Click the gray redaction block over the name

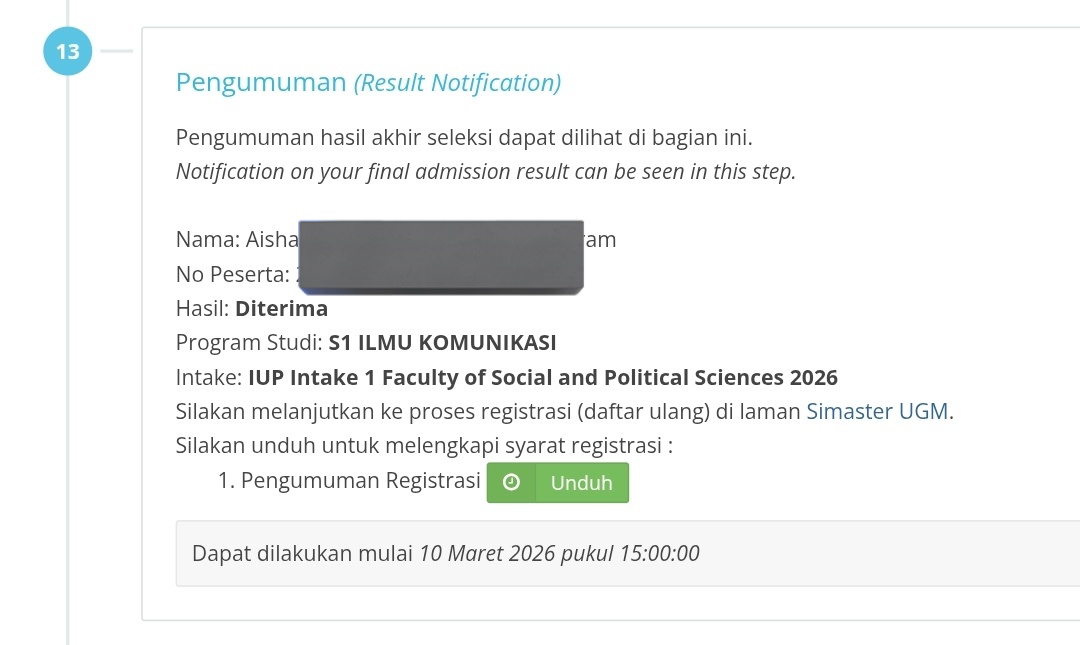[441, 257]
